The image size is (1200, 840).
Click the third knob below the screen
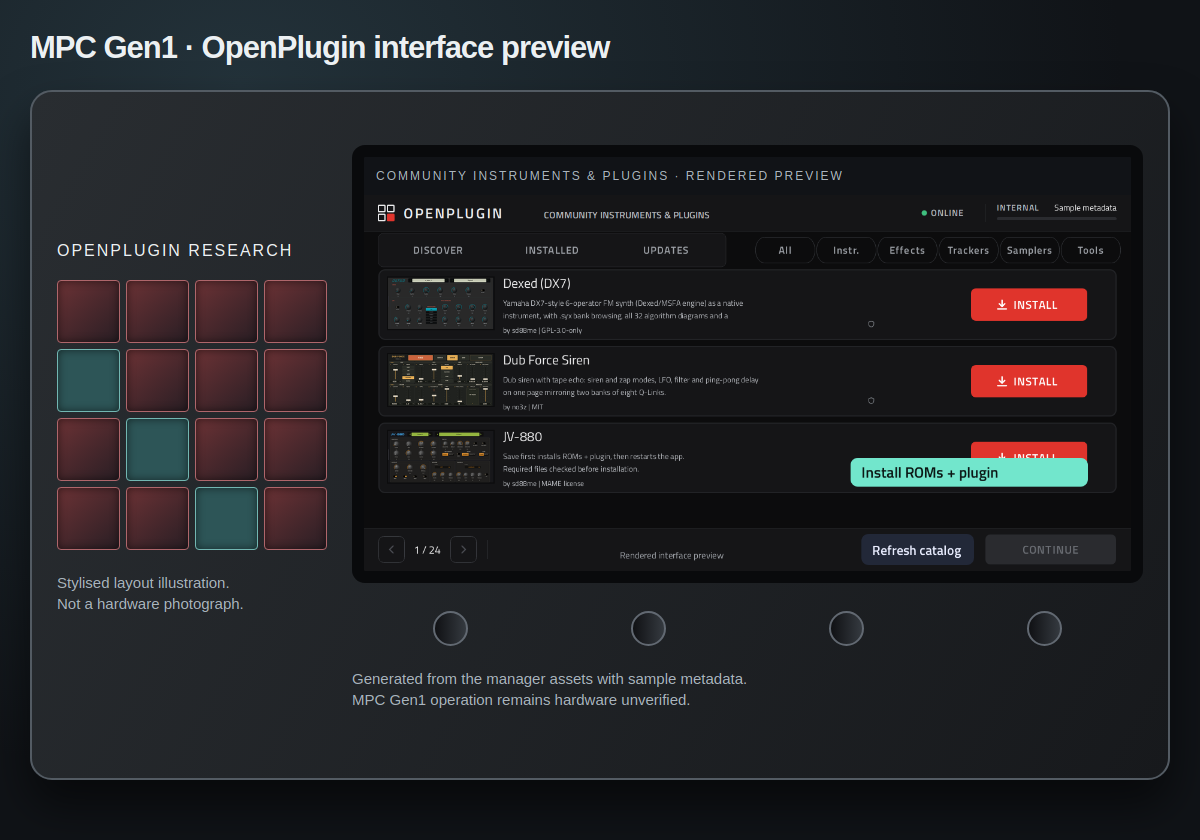coord(846,628)
